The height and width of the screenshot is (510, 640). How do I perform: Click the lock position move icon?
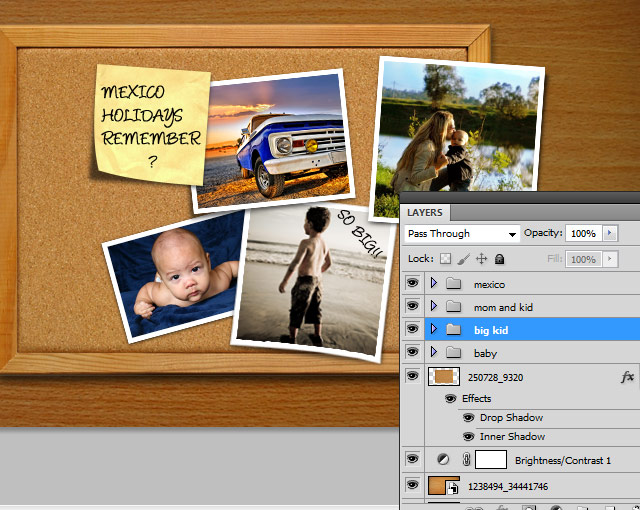click(x=481, y=259)
